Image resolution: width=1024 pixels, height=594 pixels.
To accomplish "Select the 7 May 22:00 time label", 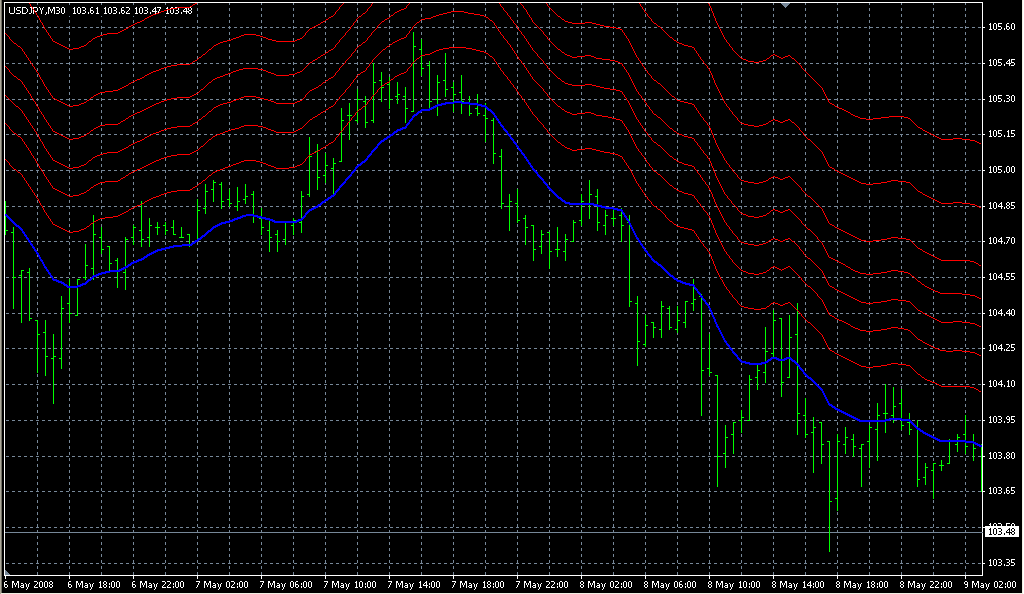I will [543, 584].
